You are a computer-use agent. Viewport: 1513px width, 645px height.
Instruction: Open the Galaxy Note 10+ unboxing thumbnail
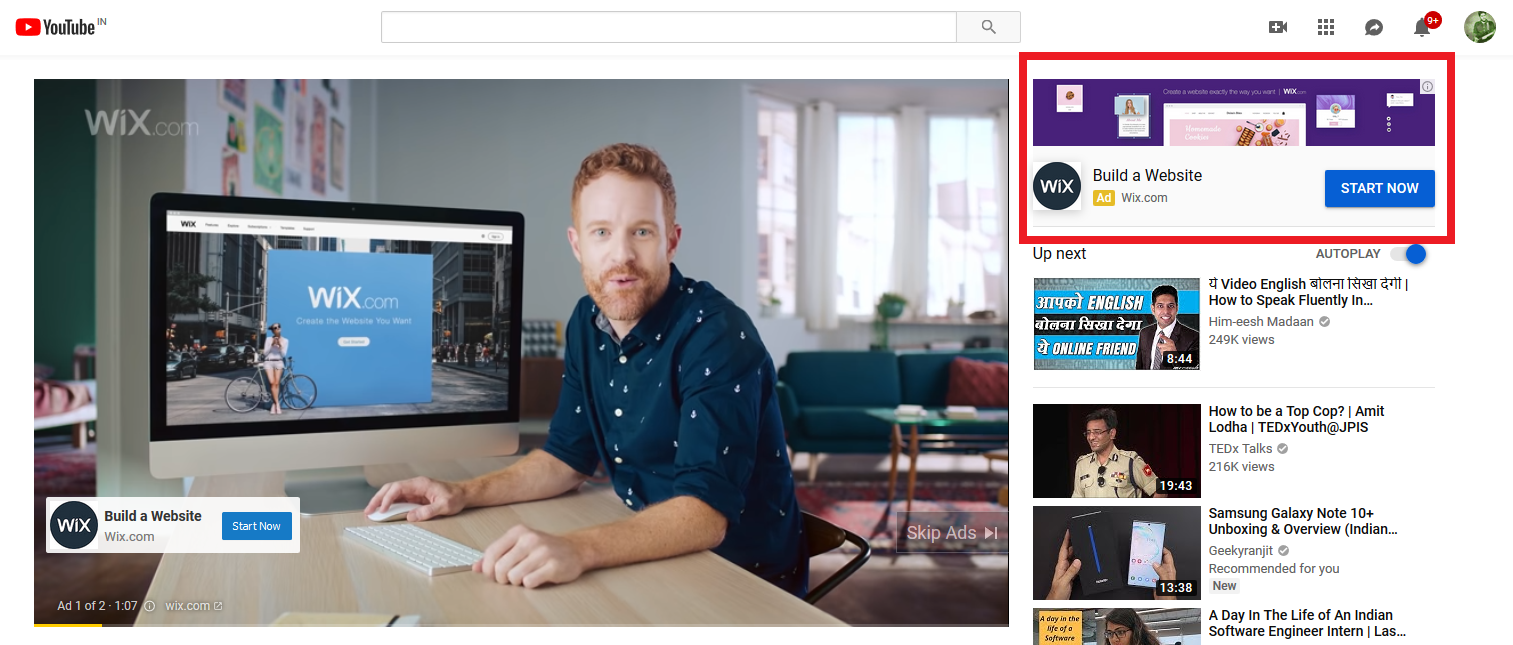click(1116, 553)
